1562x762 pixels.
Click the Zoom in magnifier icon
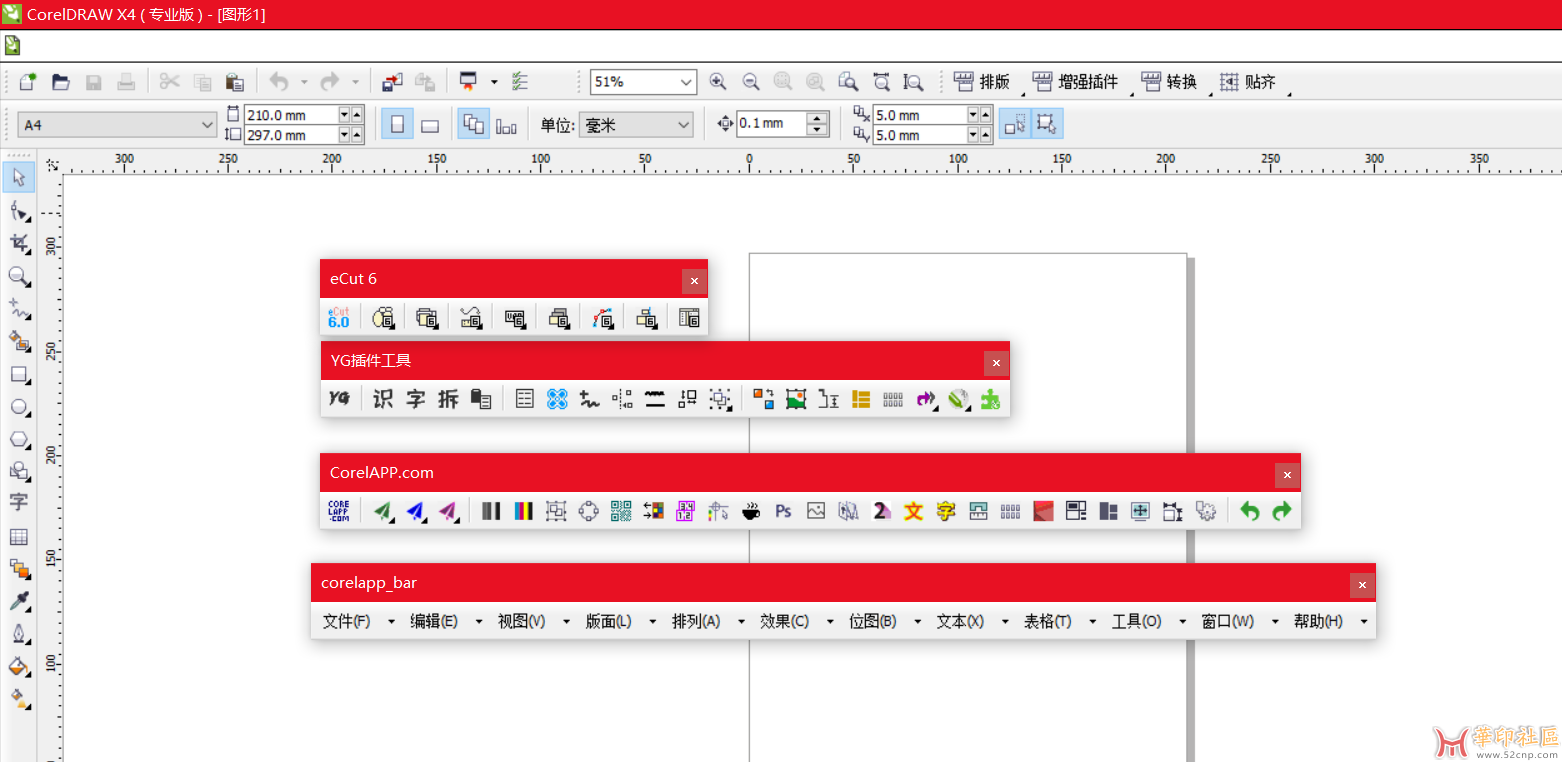tap(717, 82)
